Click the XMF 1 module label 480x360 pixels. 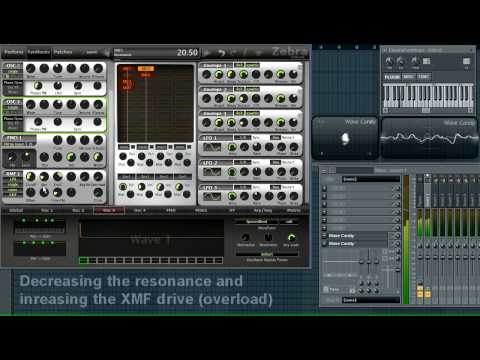click(x=13, y=174)
